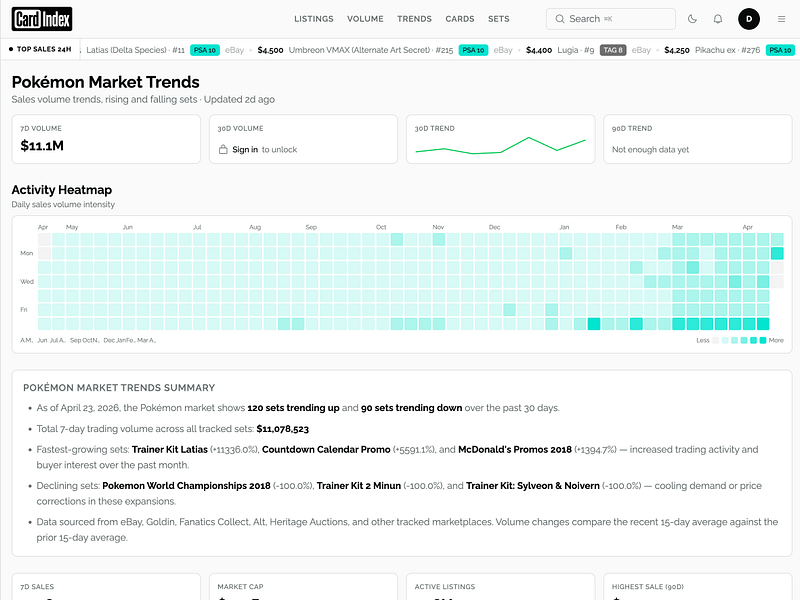Click Pokemon World Championships 2018 set name
Image resolution: width=800 pixels, height=600 pixels.
coord(186,486)
